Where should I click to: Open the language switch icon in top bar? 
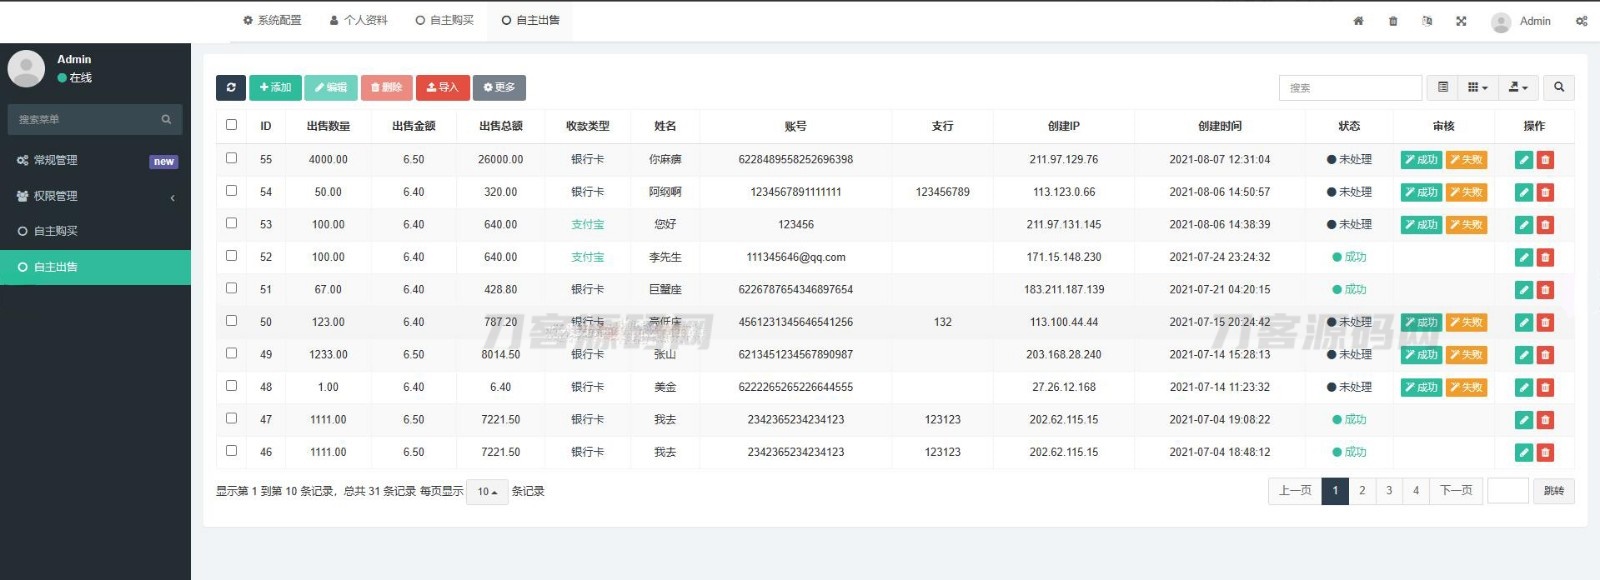[x=1427, y=21]
